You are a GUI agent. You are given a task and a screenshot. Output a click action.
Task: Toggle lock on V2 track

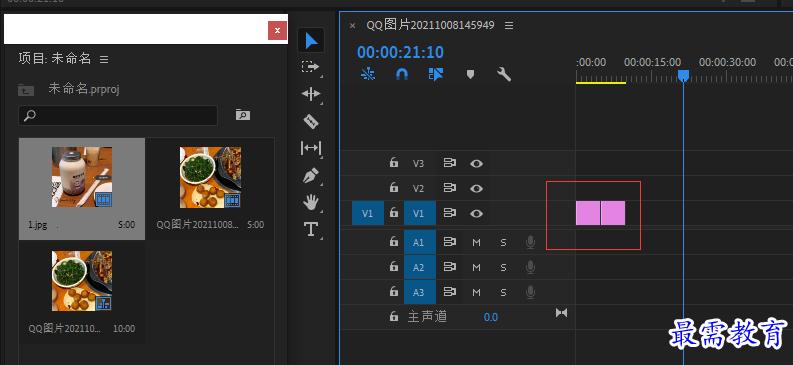[x=393, y=188]
